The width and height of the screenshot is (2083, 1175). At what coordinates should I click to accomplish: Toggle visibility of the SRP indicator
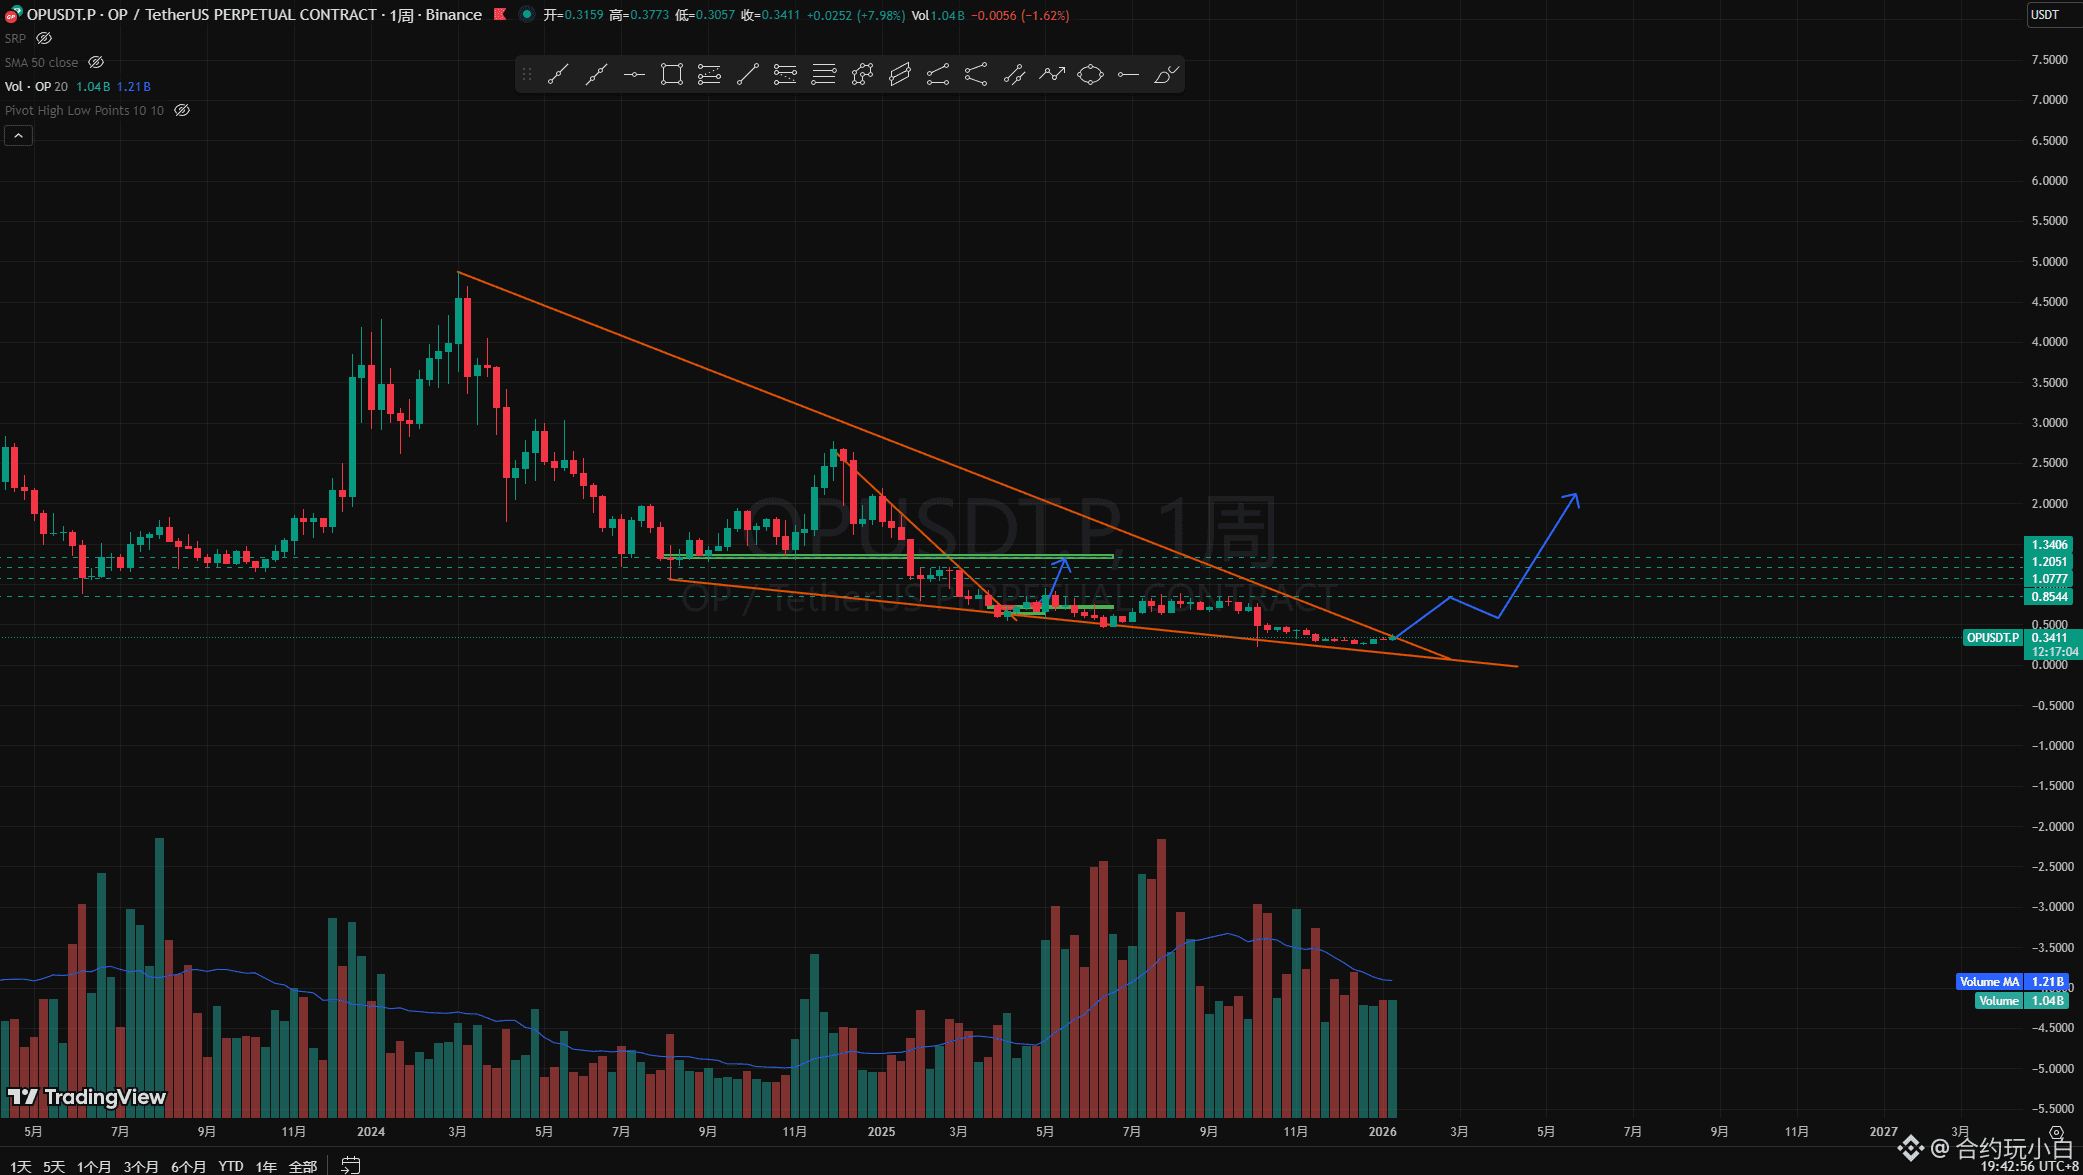pos(44,38)
